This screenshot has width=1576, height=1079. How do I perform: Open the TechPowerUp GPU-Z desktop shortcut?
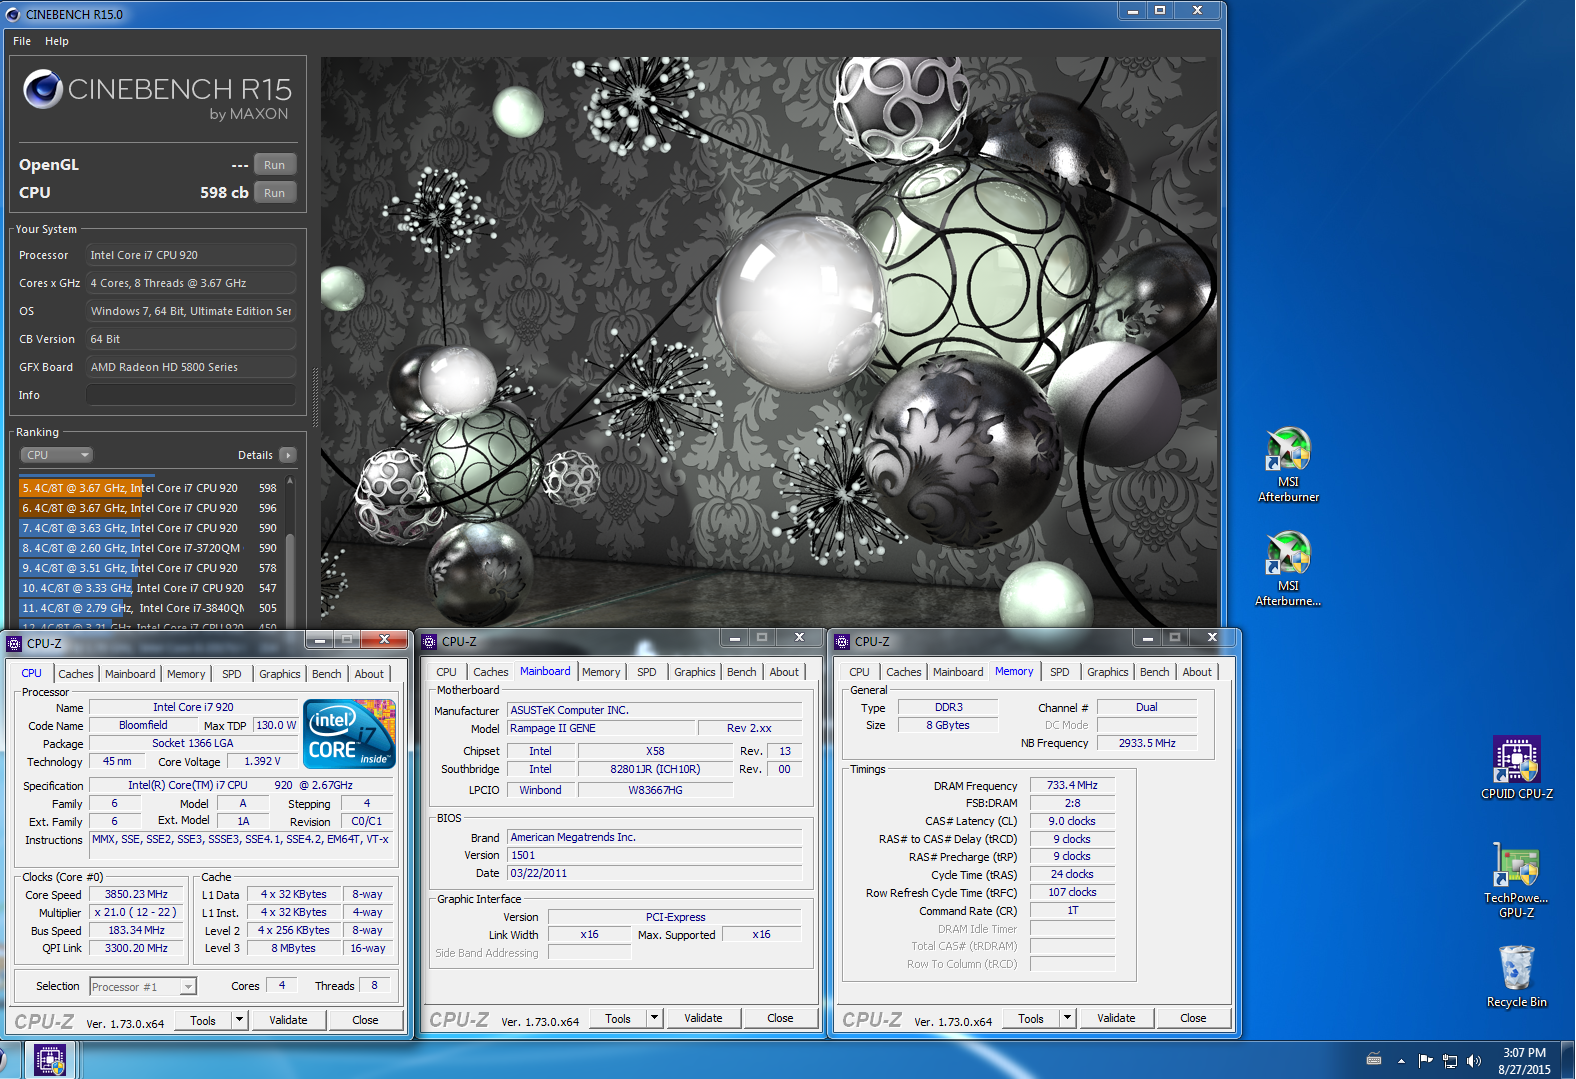1516,880
